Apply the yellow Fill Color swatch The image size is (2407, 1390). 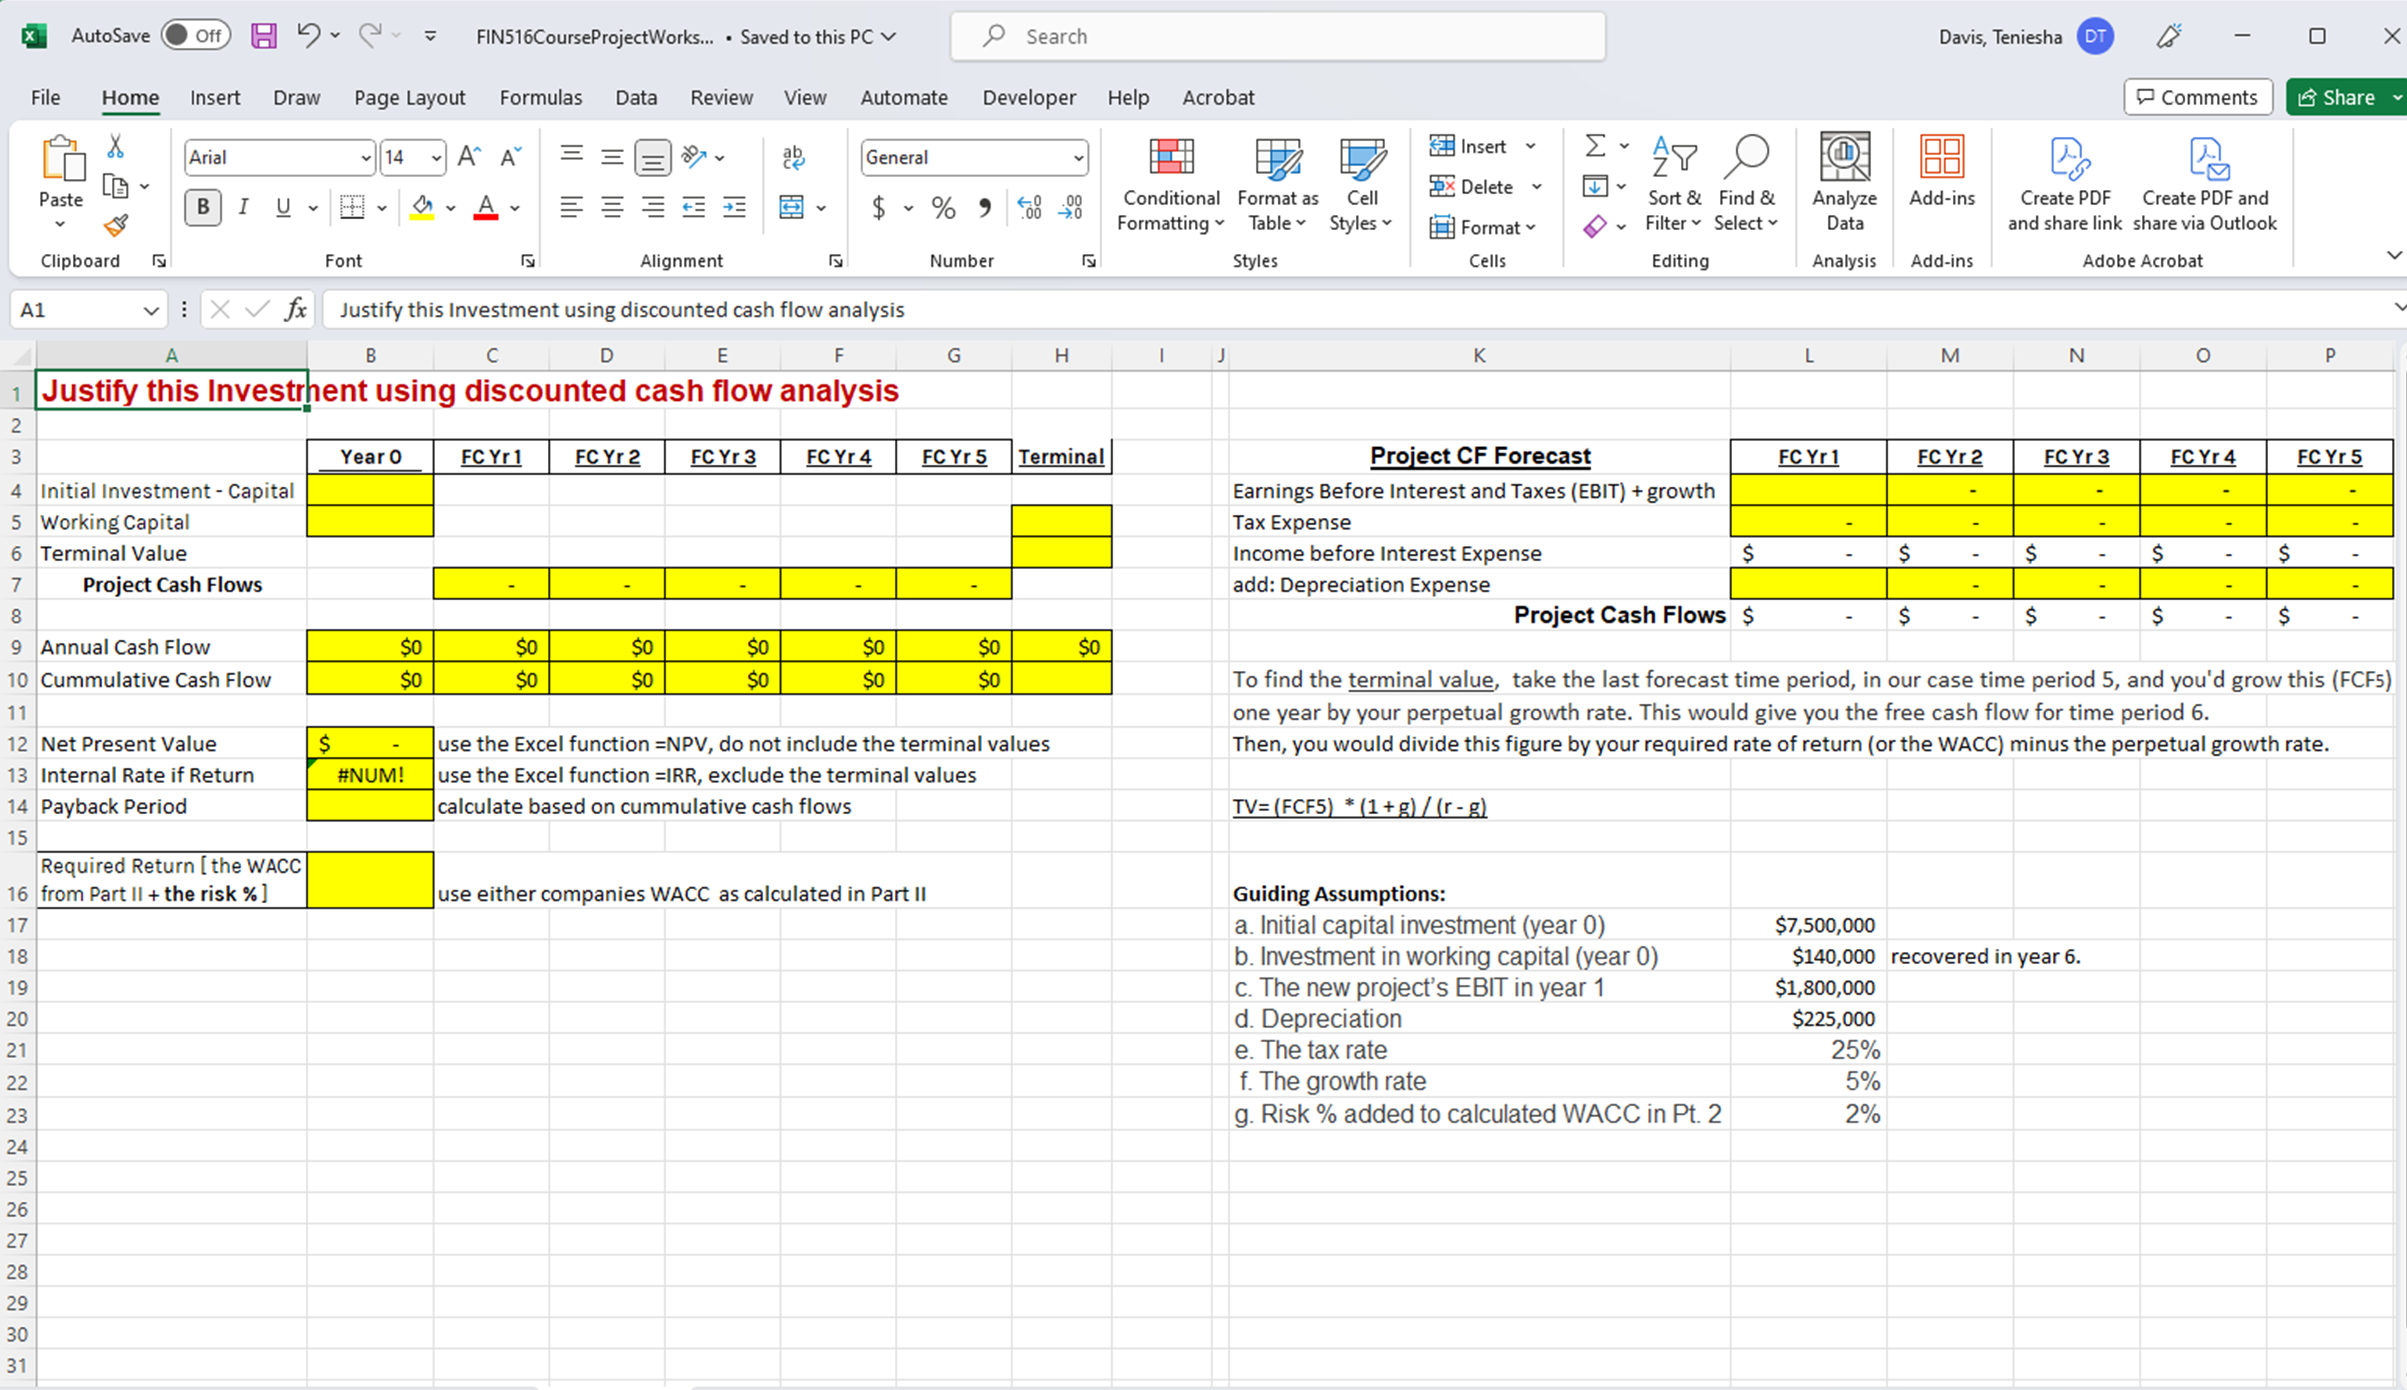[422, 207]
